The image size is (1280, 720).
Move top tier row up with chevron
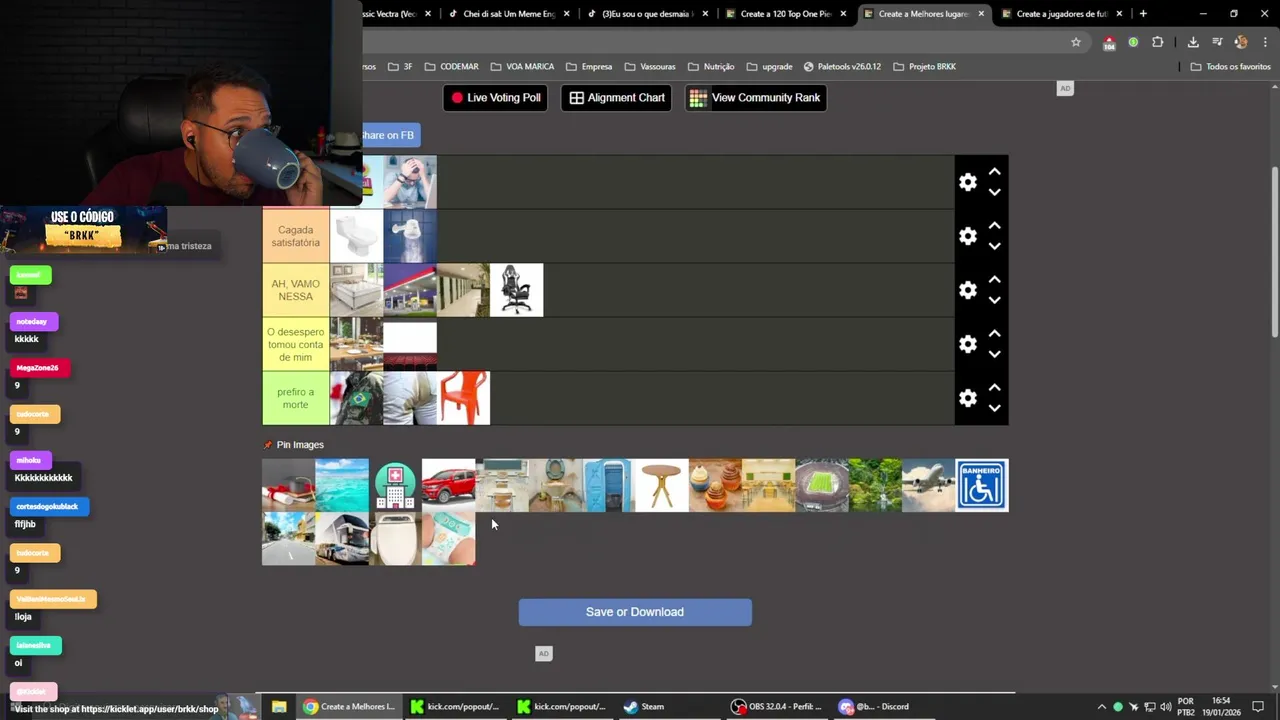click(994, 172)
